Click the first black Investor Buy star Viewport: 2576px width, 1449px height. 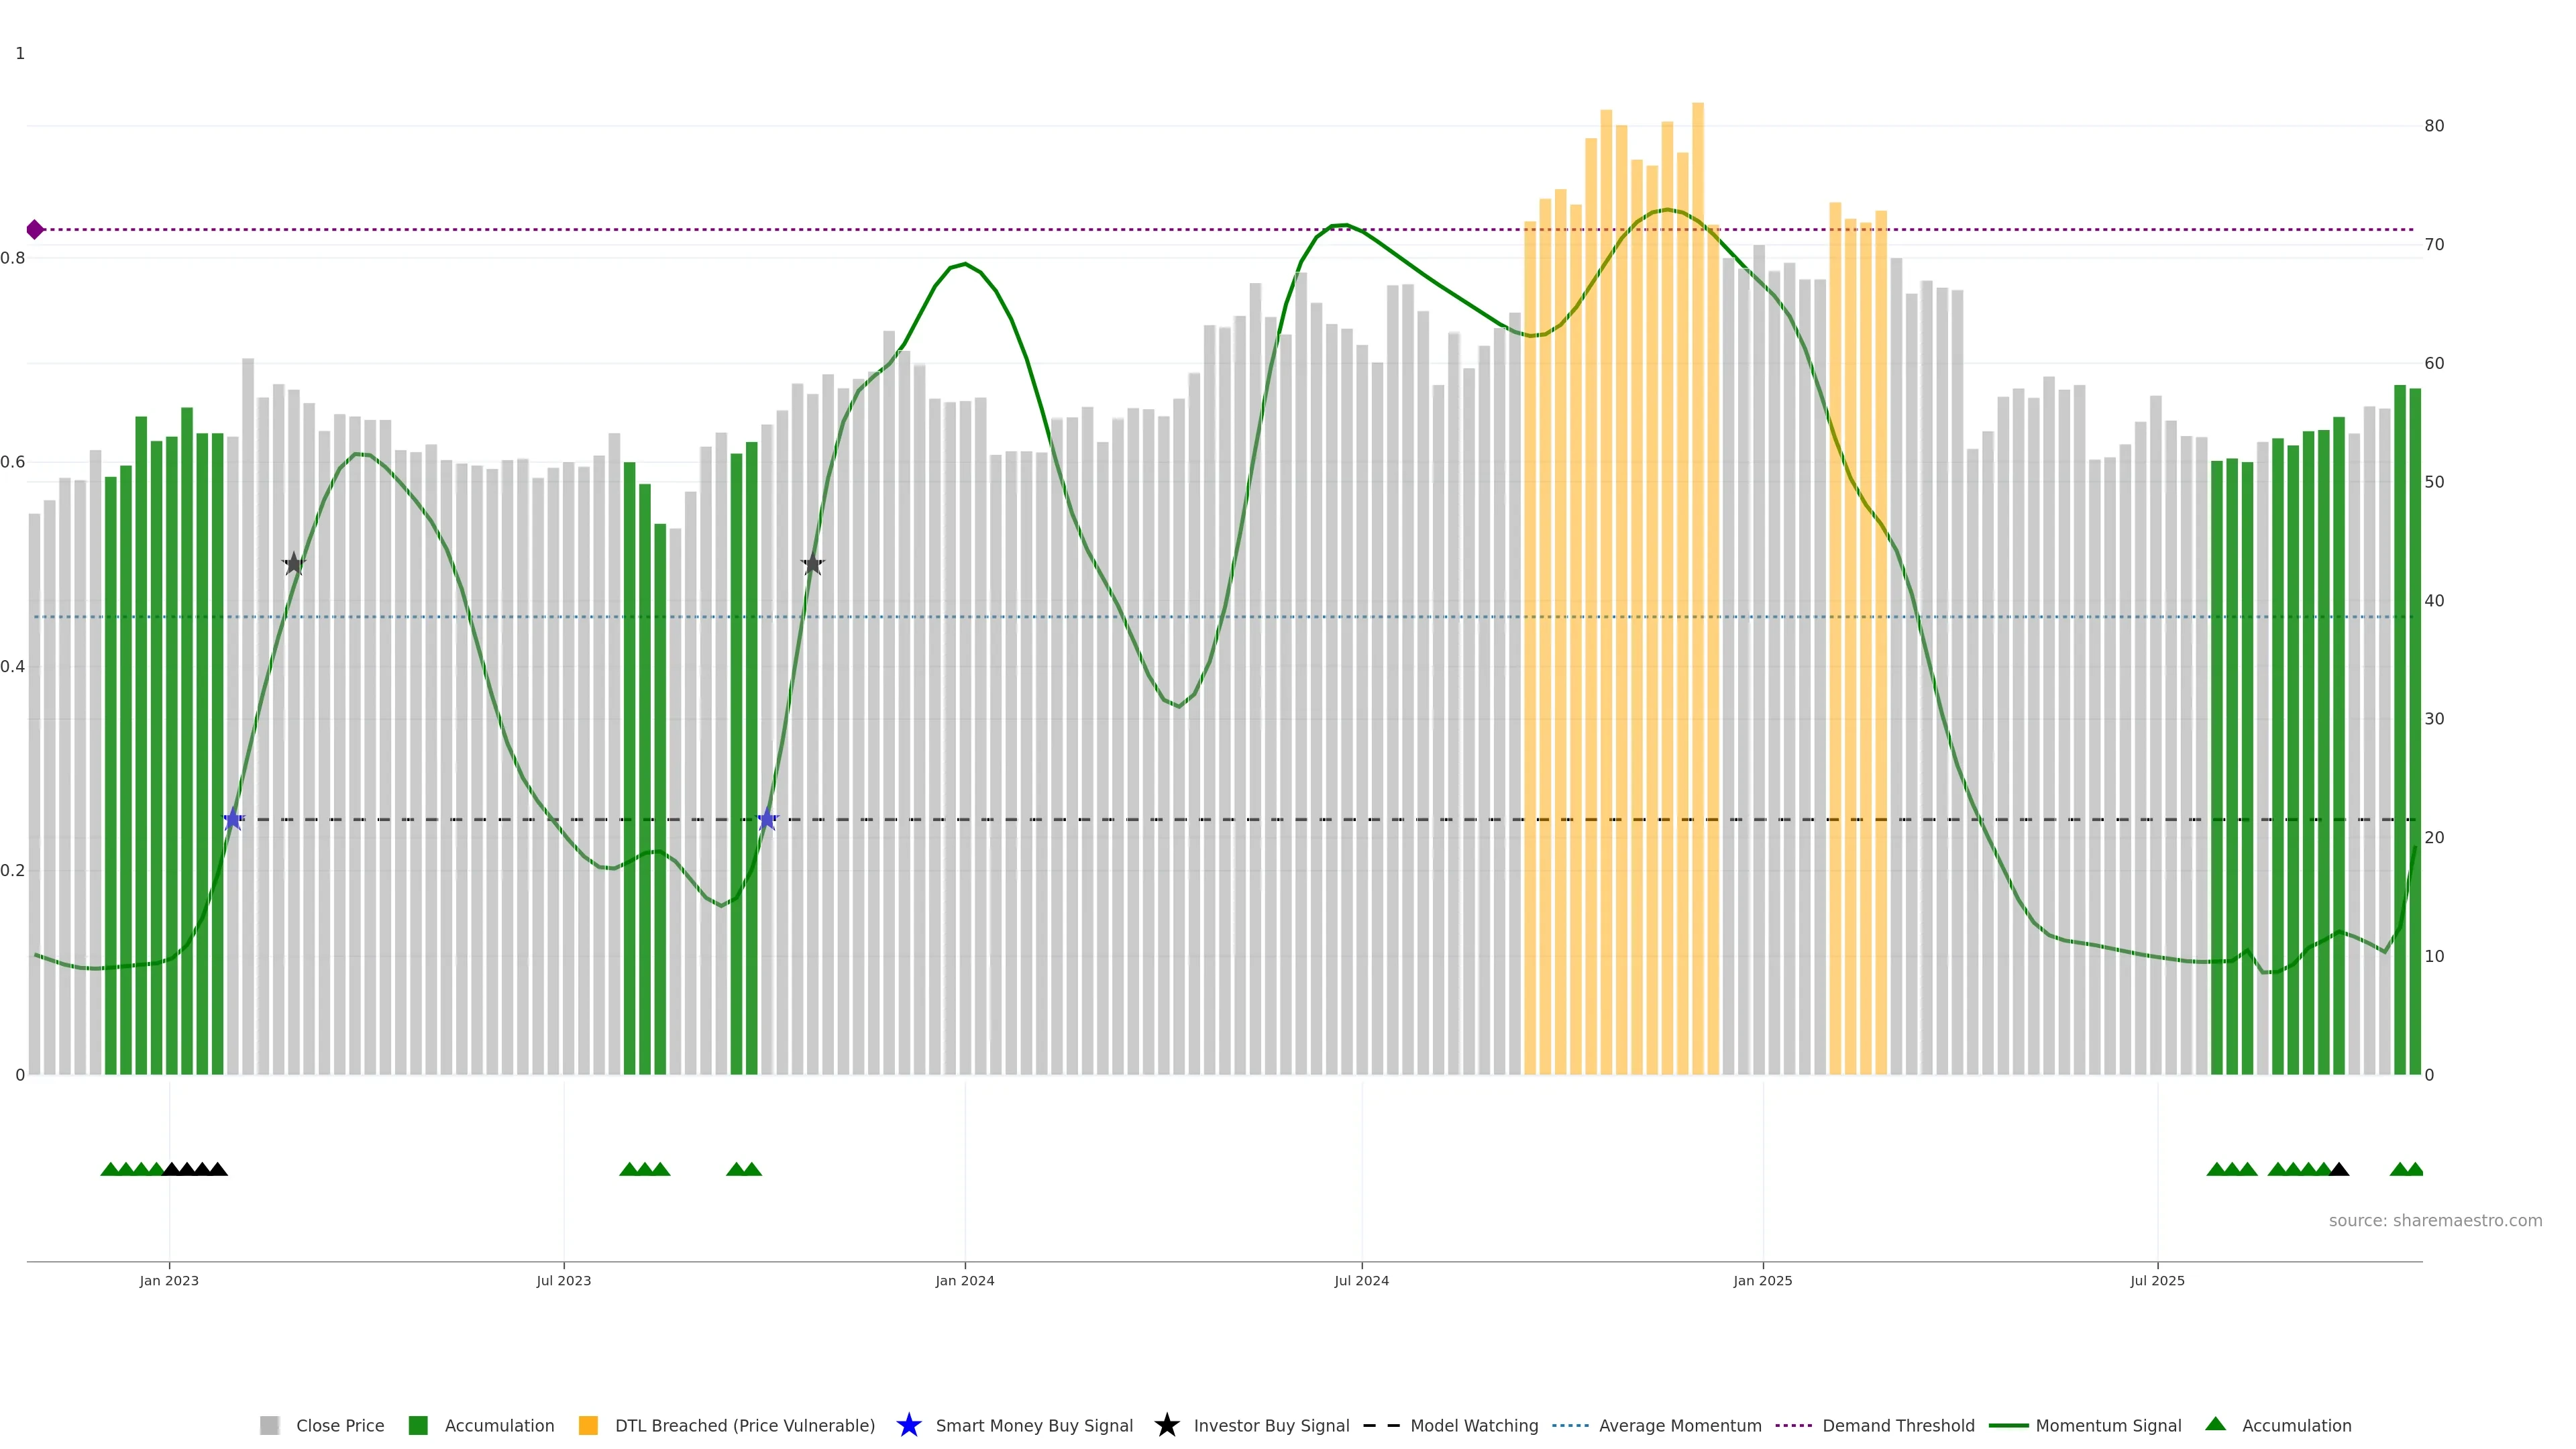(293, 564)
